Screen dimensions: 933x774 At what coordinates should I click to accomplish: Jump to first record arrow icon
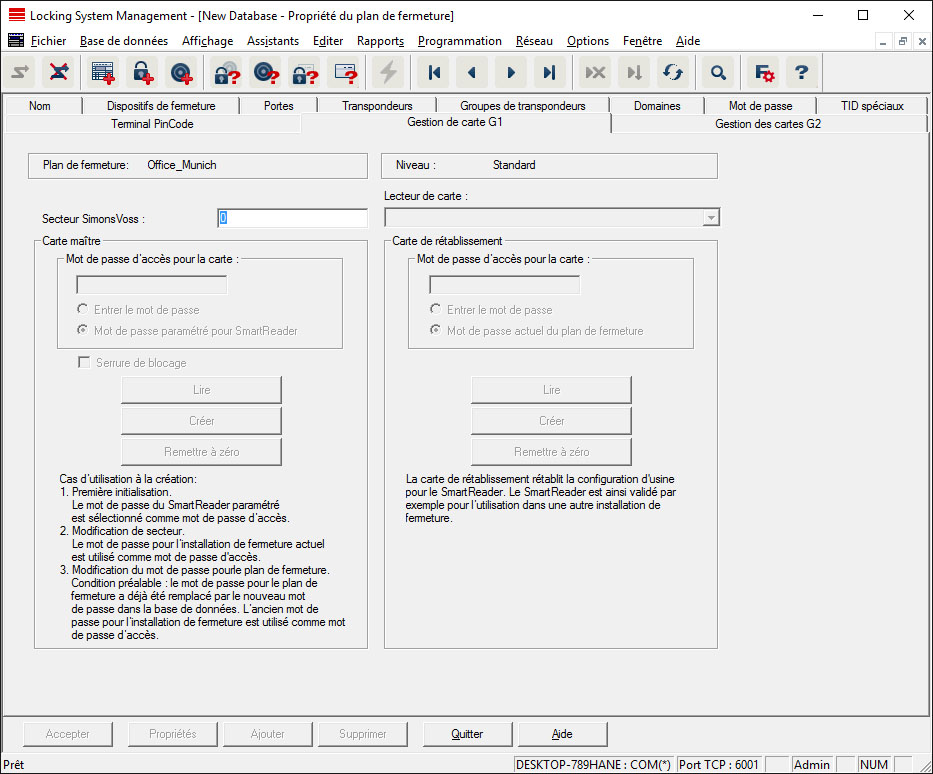[434, 72]
